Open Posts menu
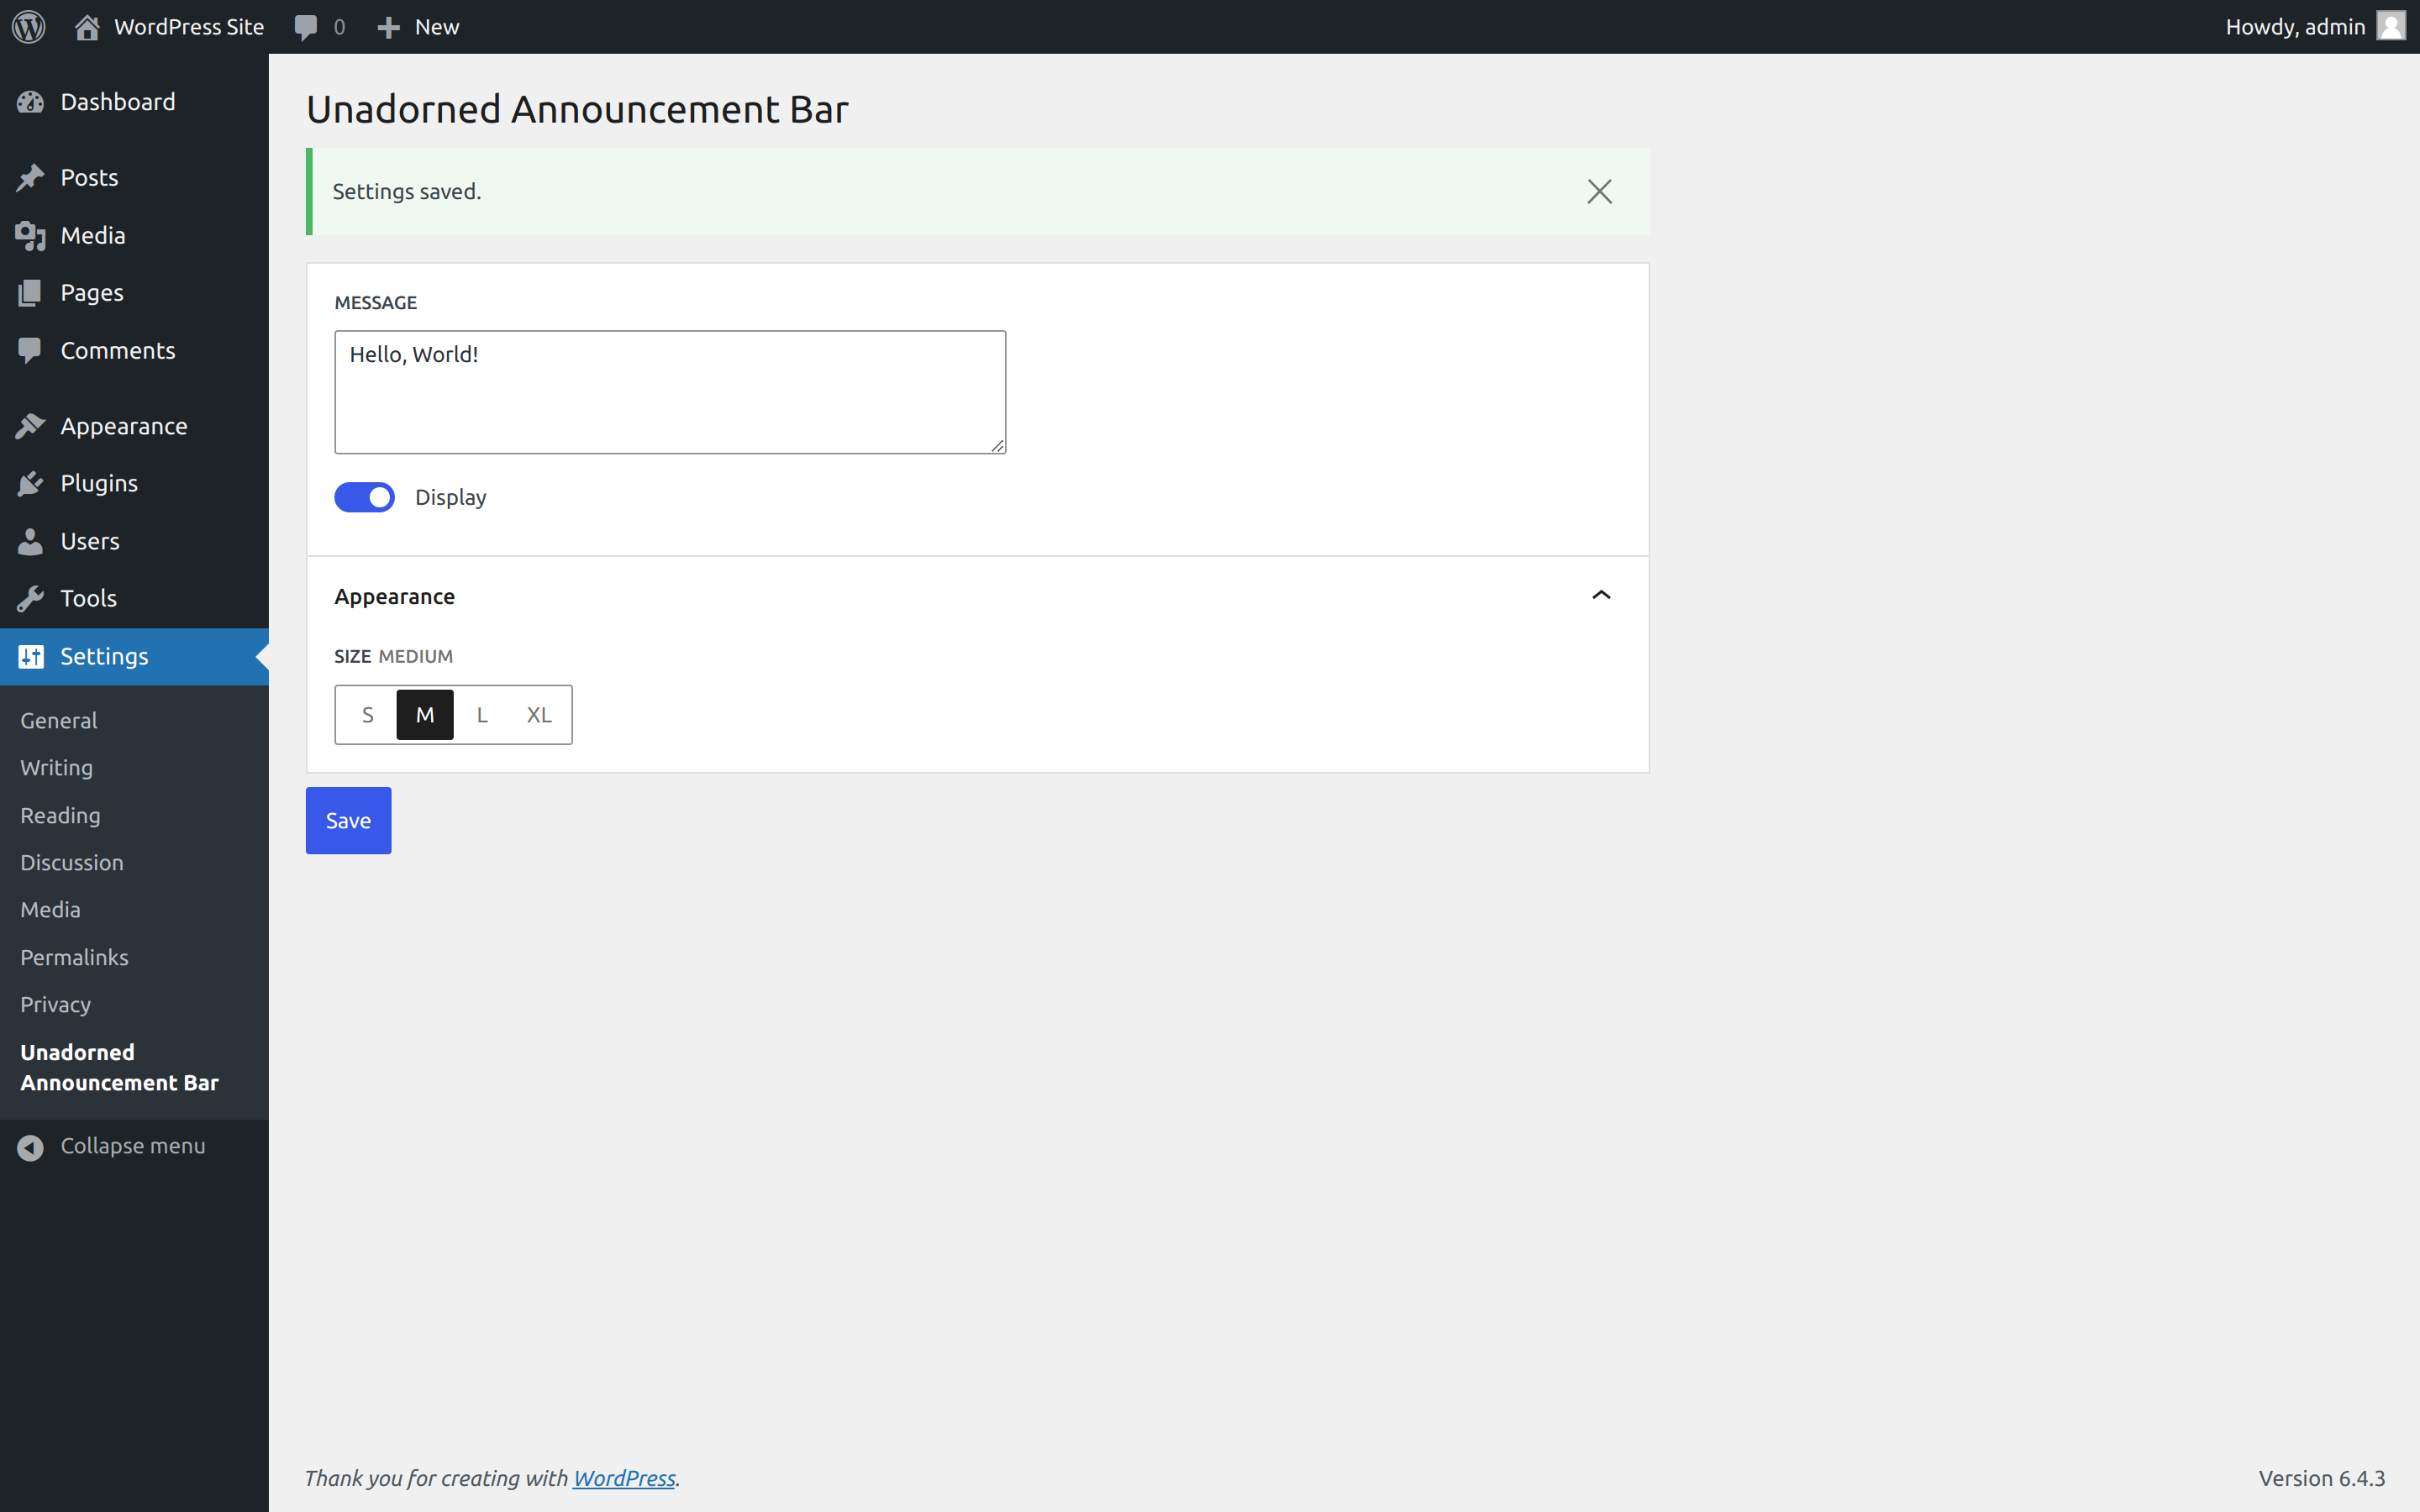The height and width of the screenshot is (1512, 2420). pyautogui.click(x=134, y=178)
